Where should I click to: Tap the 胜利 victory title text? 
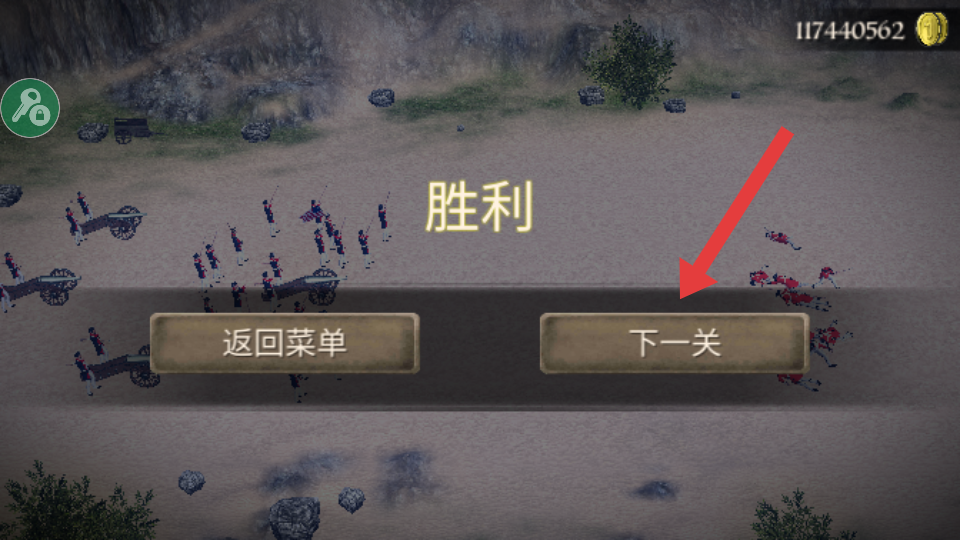[x=479, y=207]
